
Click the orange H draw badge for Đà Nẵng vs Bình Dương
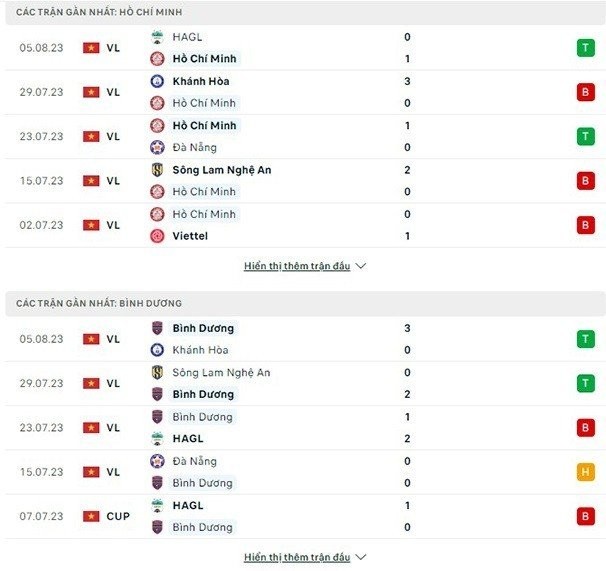pyautogui.click(x=585, y=472)
